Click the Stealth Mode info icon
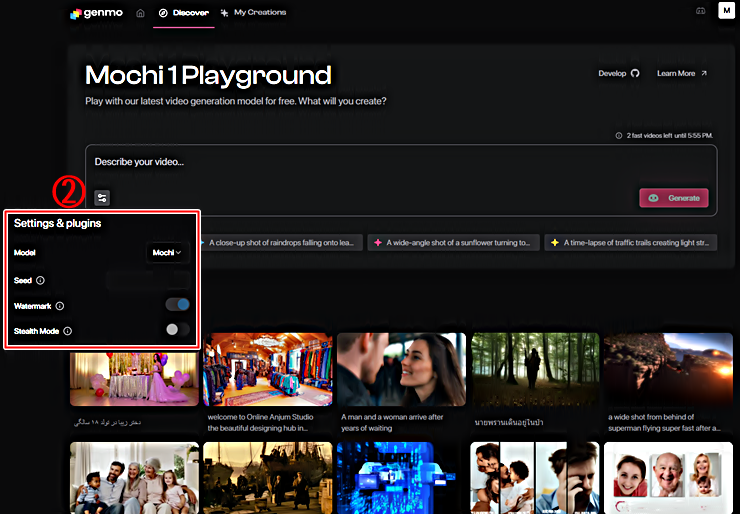The image size is (740, 514). point(67,331)
